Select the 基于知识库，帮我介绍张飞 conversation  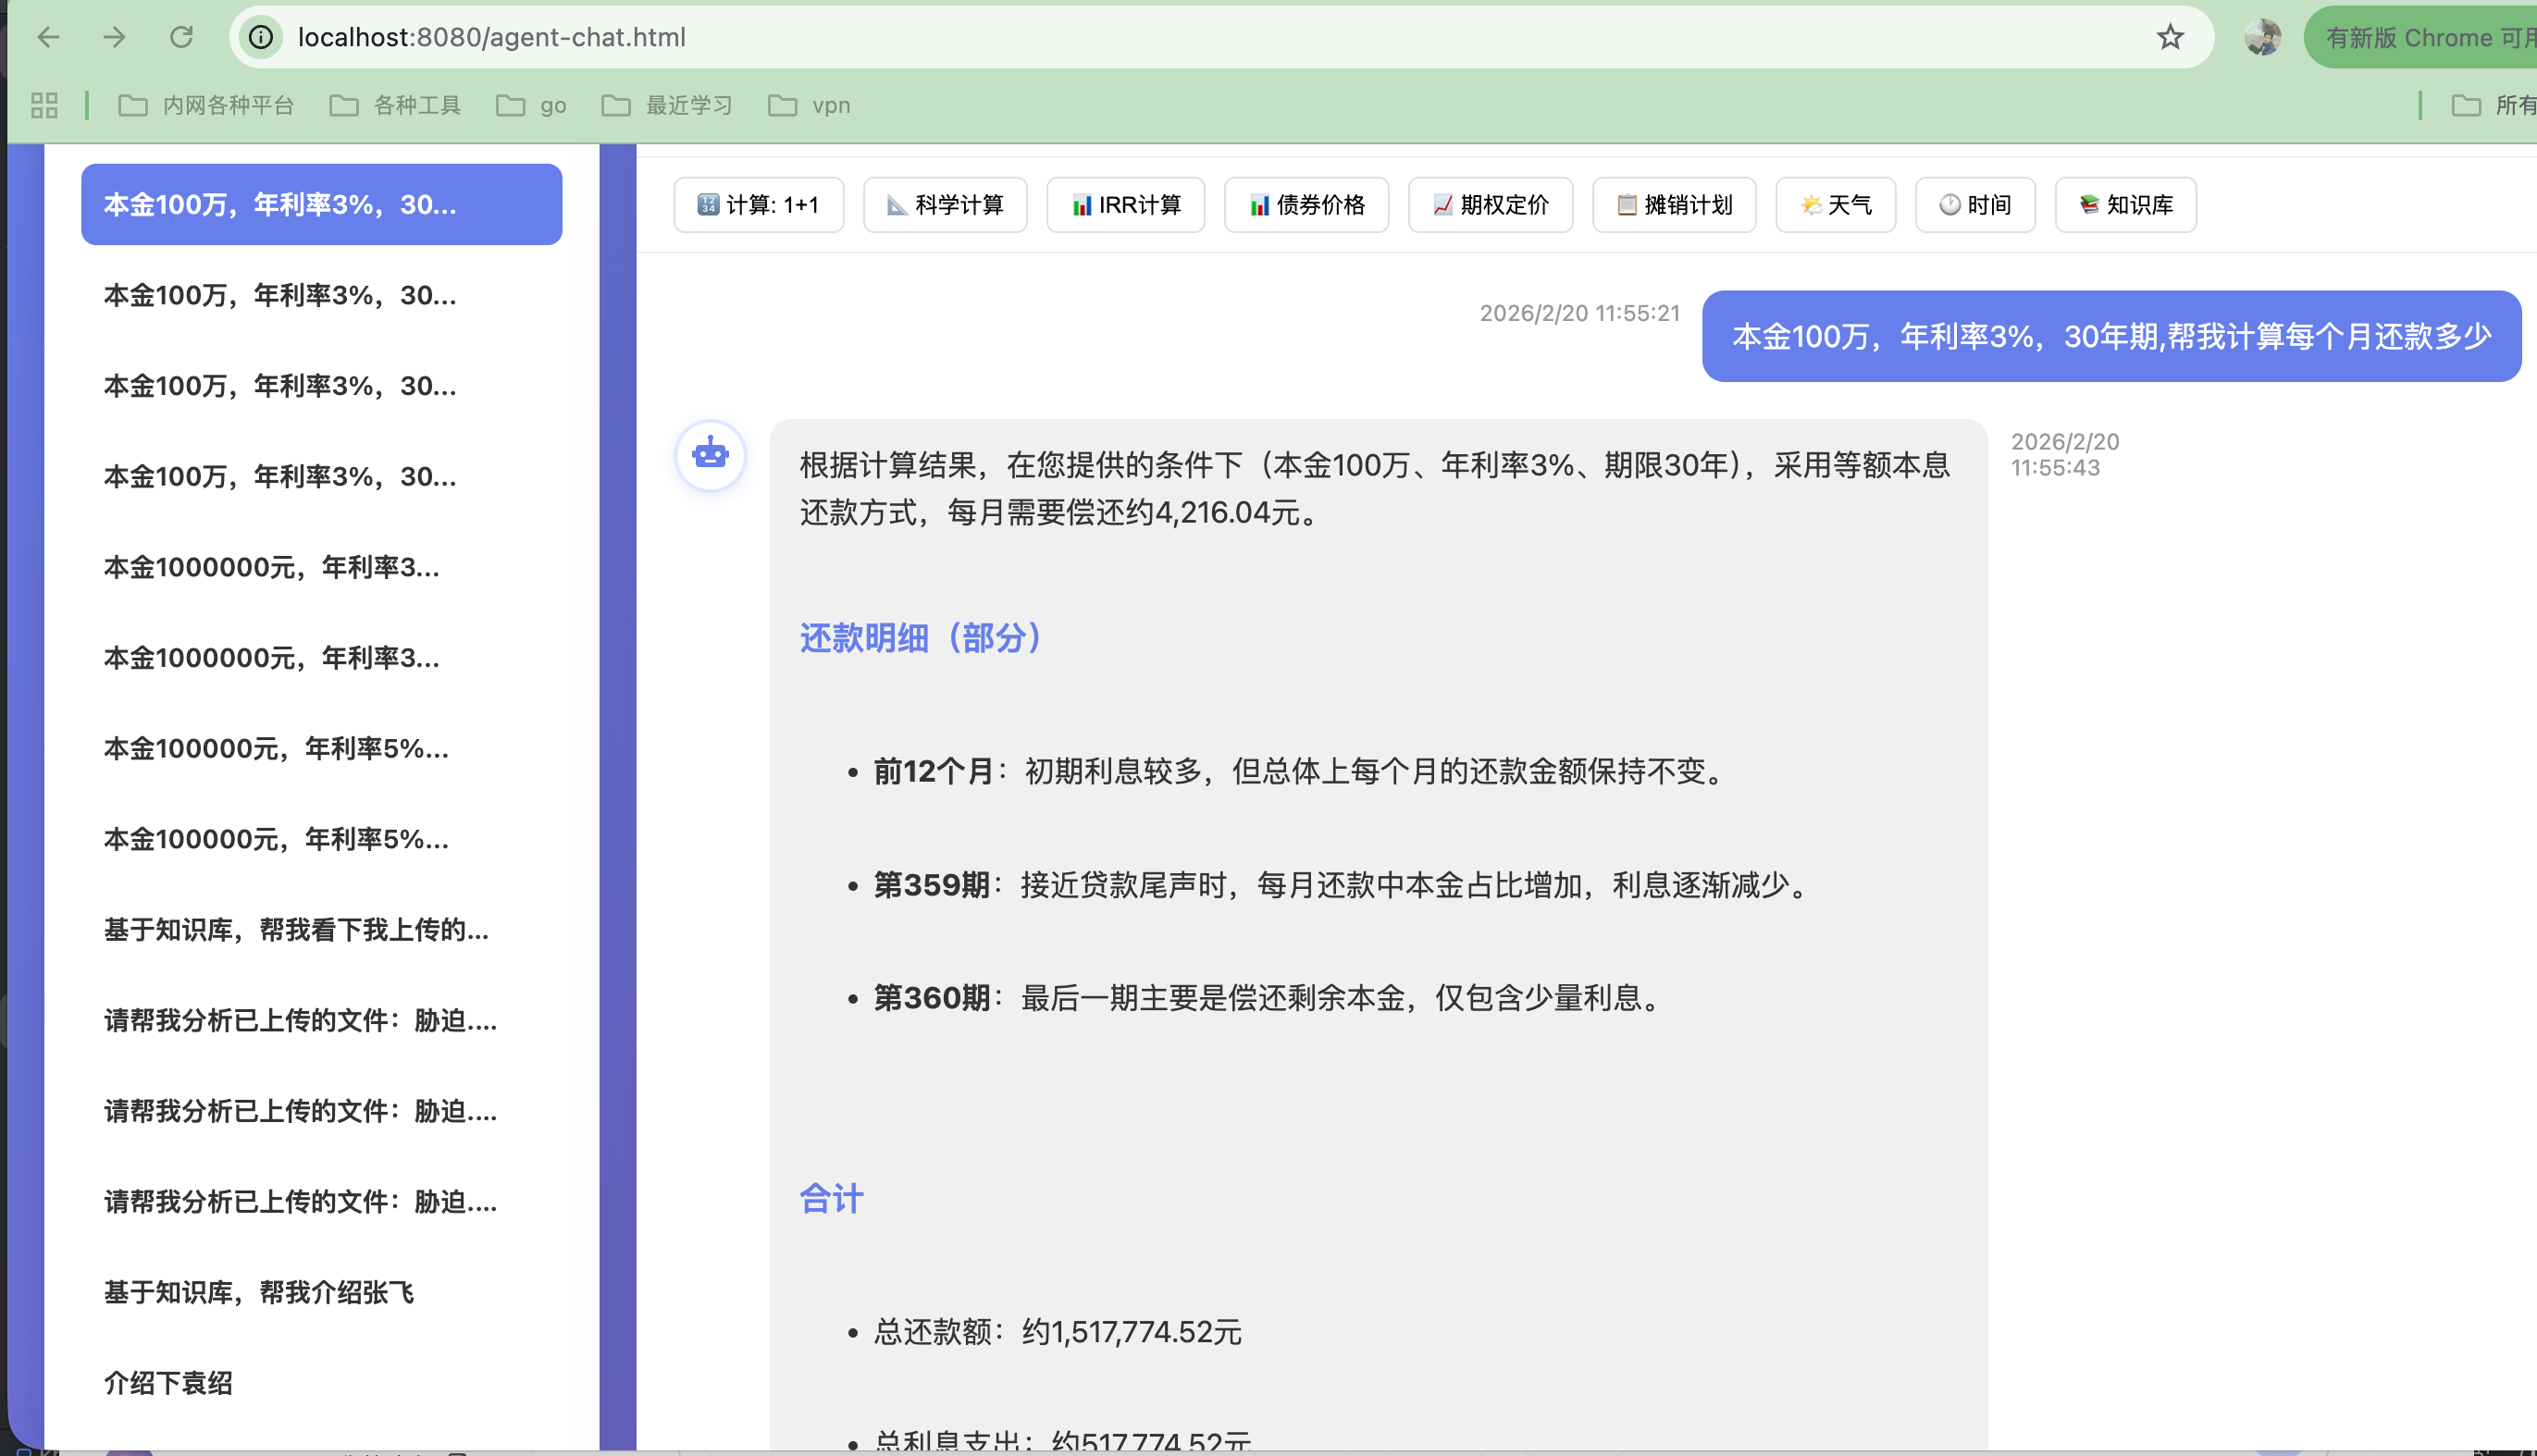259,1292
